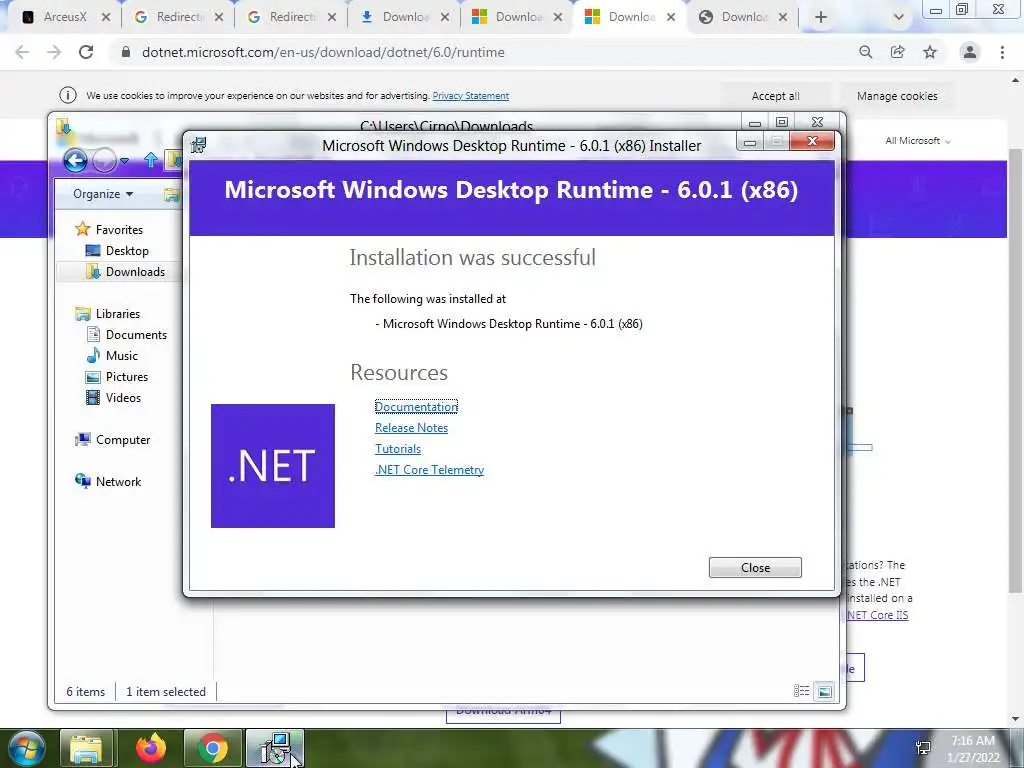Switch to Download tab with arrow icon
This screenshot has height=768, width=1024.
tap(404, 17)
